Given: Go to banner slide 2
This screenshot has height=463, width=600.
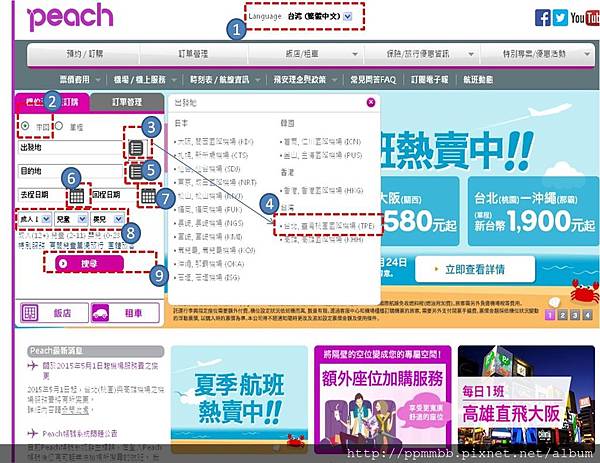Looking at the screenshot, I should (x=562, y=315).
